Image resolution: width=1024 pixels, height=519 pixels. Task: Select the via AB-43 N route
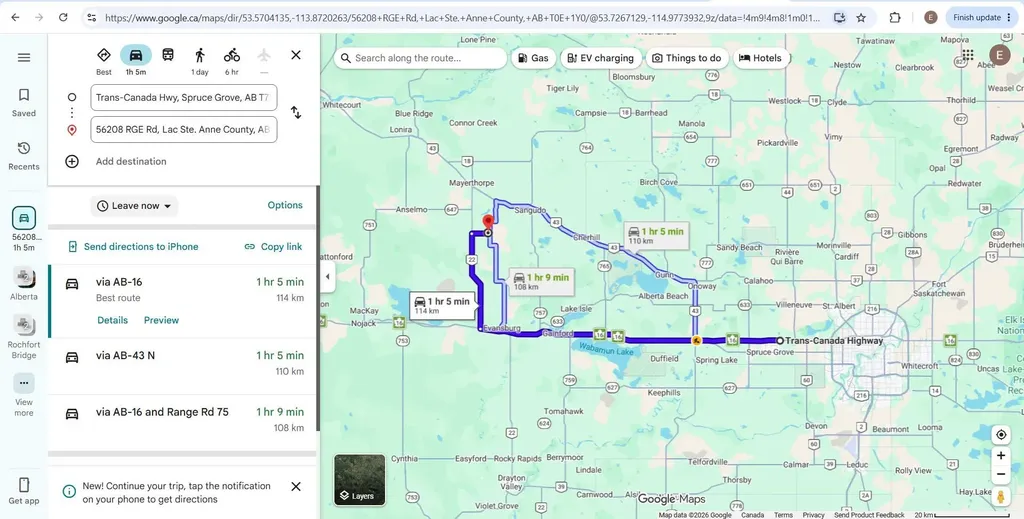[x=182, y=366]
